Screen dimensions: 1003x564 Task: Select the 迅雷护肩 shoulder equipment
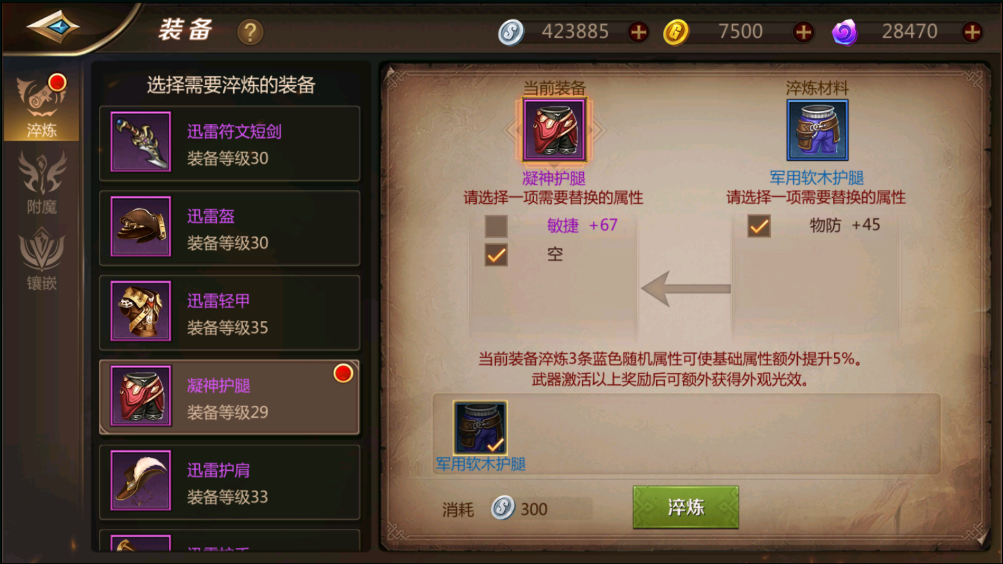pyautogui.click(x=230, y=482)
